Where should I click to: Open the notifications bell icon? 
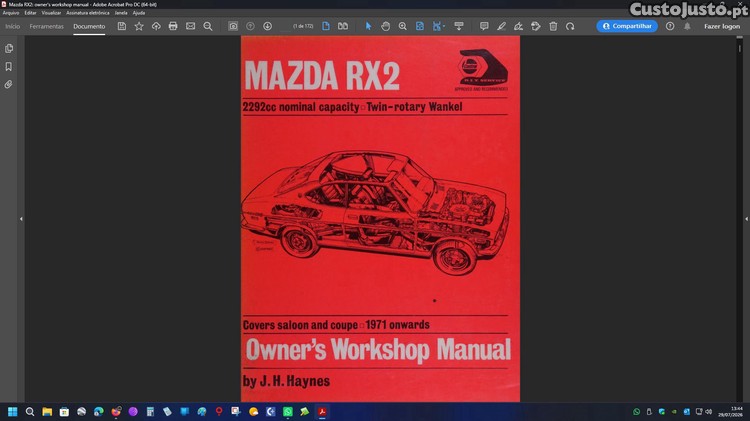click(x=687, y=26)
